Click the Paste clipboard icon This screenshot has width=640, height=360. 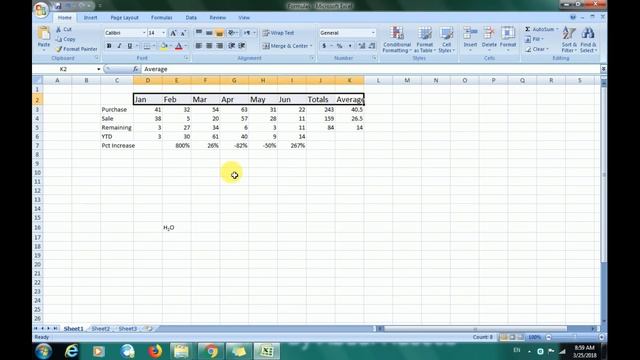[x=44, y=33]
